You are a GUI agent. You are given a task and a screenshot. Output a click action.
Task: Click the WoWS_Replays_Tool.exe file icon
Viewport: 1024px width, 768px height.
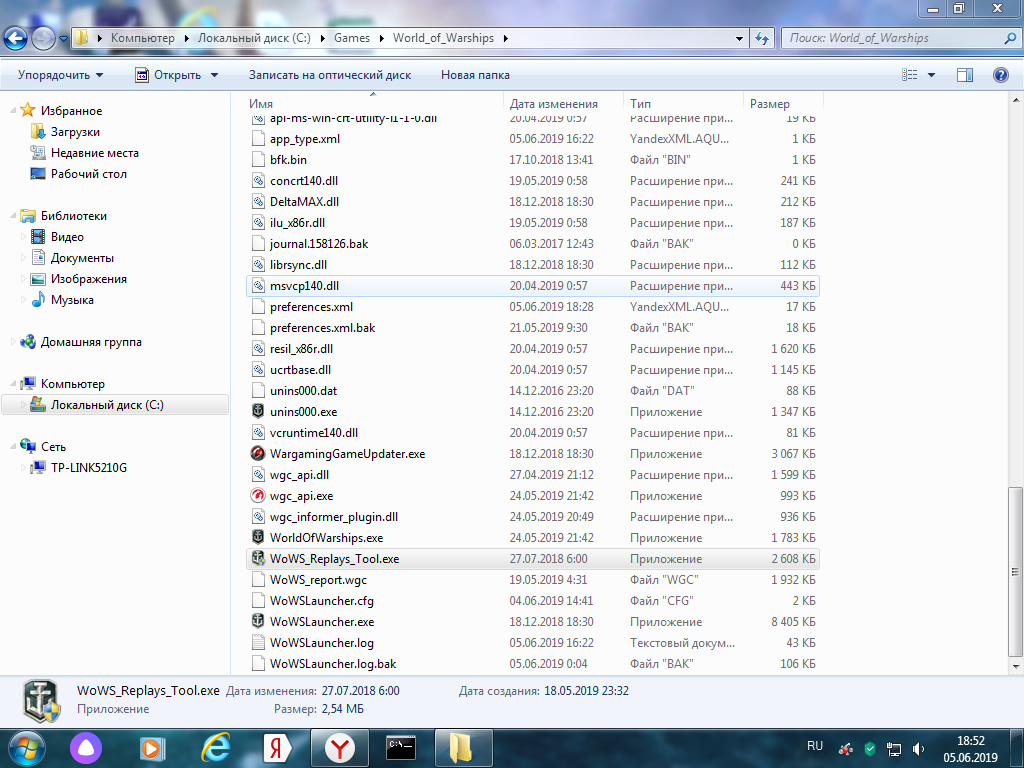258,558
